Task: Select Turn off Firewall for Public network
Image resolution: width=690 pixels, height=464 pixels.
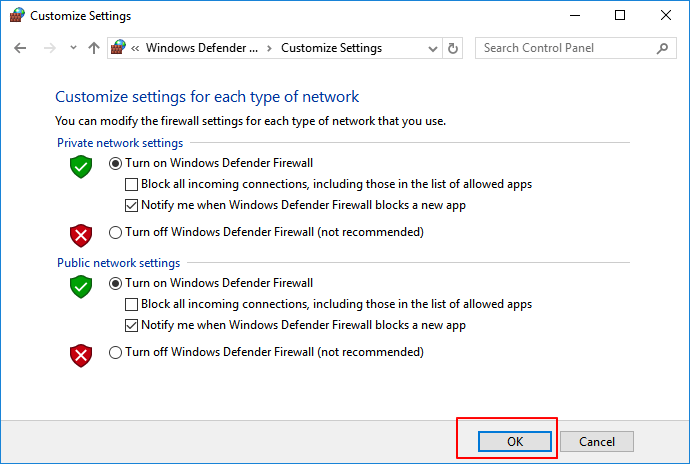Action: [x=116, y=352]
